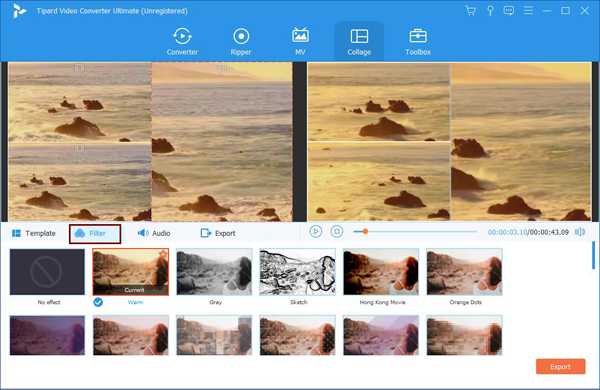600x390 pixels.
Task: Select top-left collage cell in editor
Action: coord(80,103)
